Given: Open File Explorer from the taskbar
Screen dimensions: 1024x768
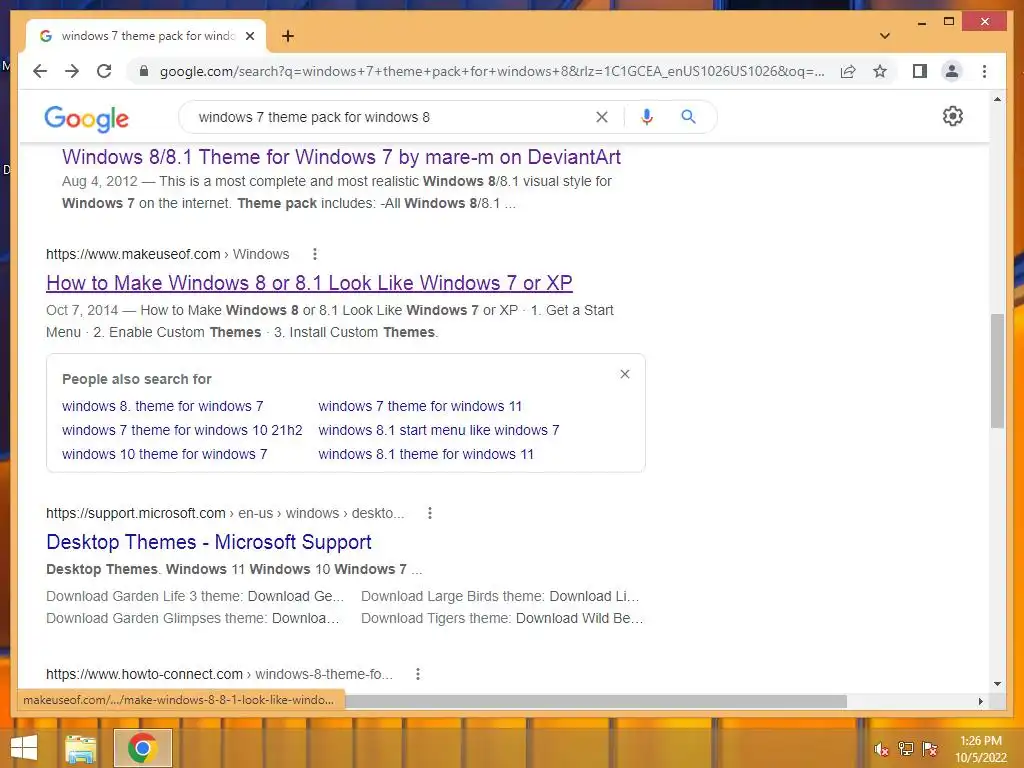Looking at the screenshot, I should click(x=80, y=748).
